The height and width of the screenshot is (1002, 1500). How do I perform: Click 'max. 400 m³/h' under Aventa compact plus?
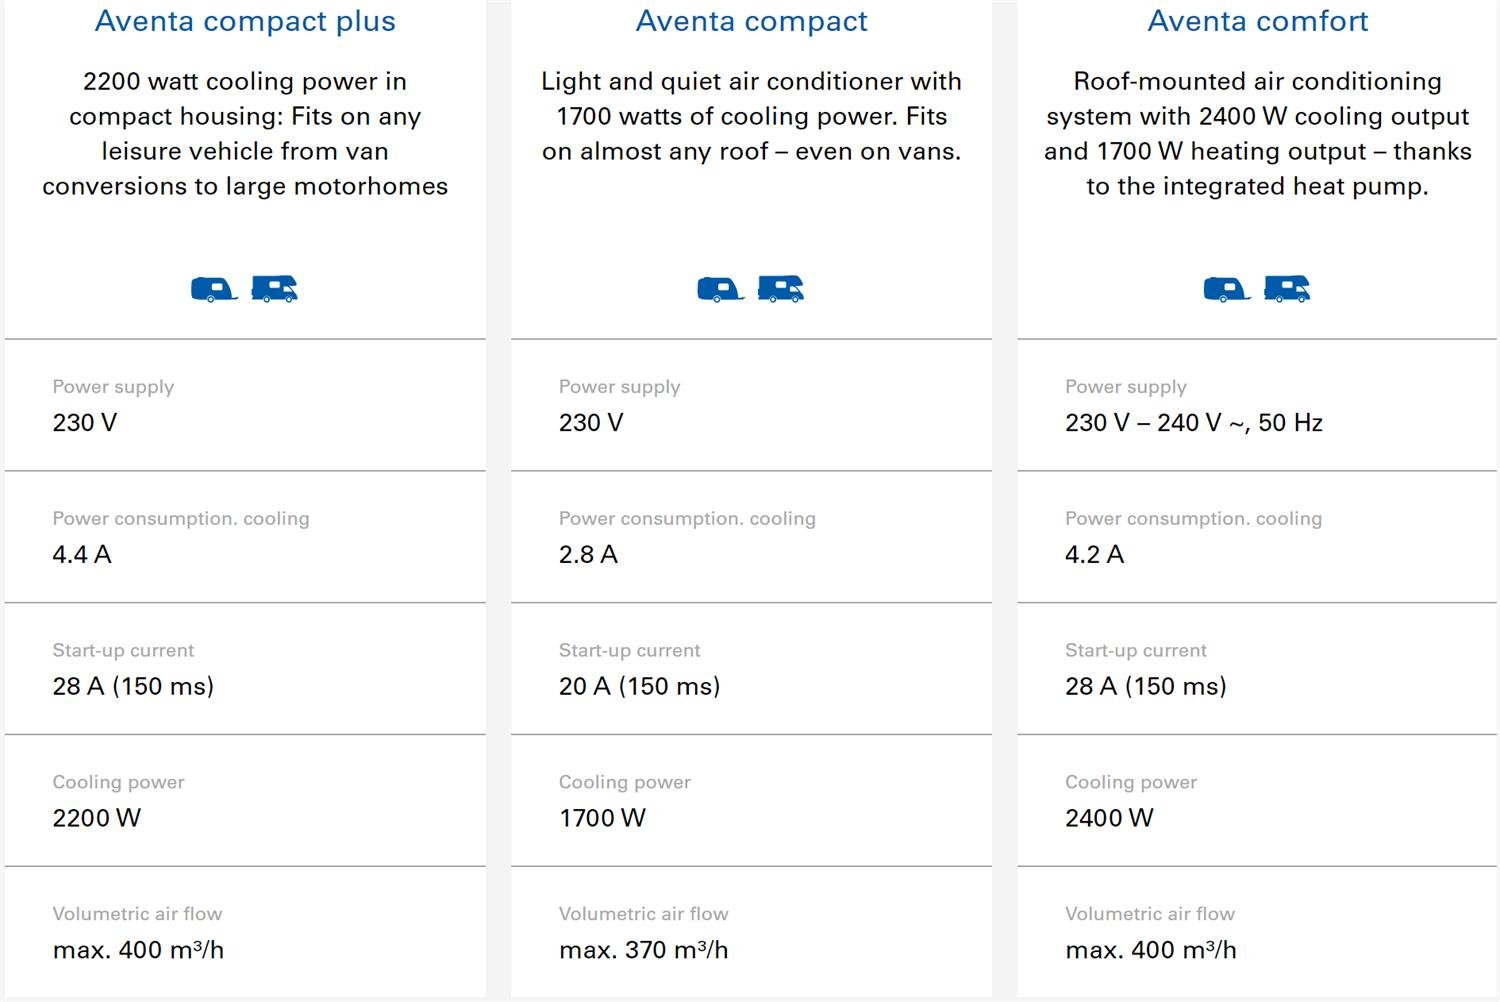[x=138, y=950]
